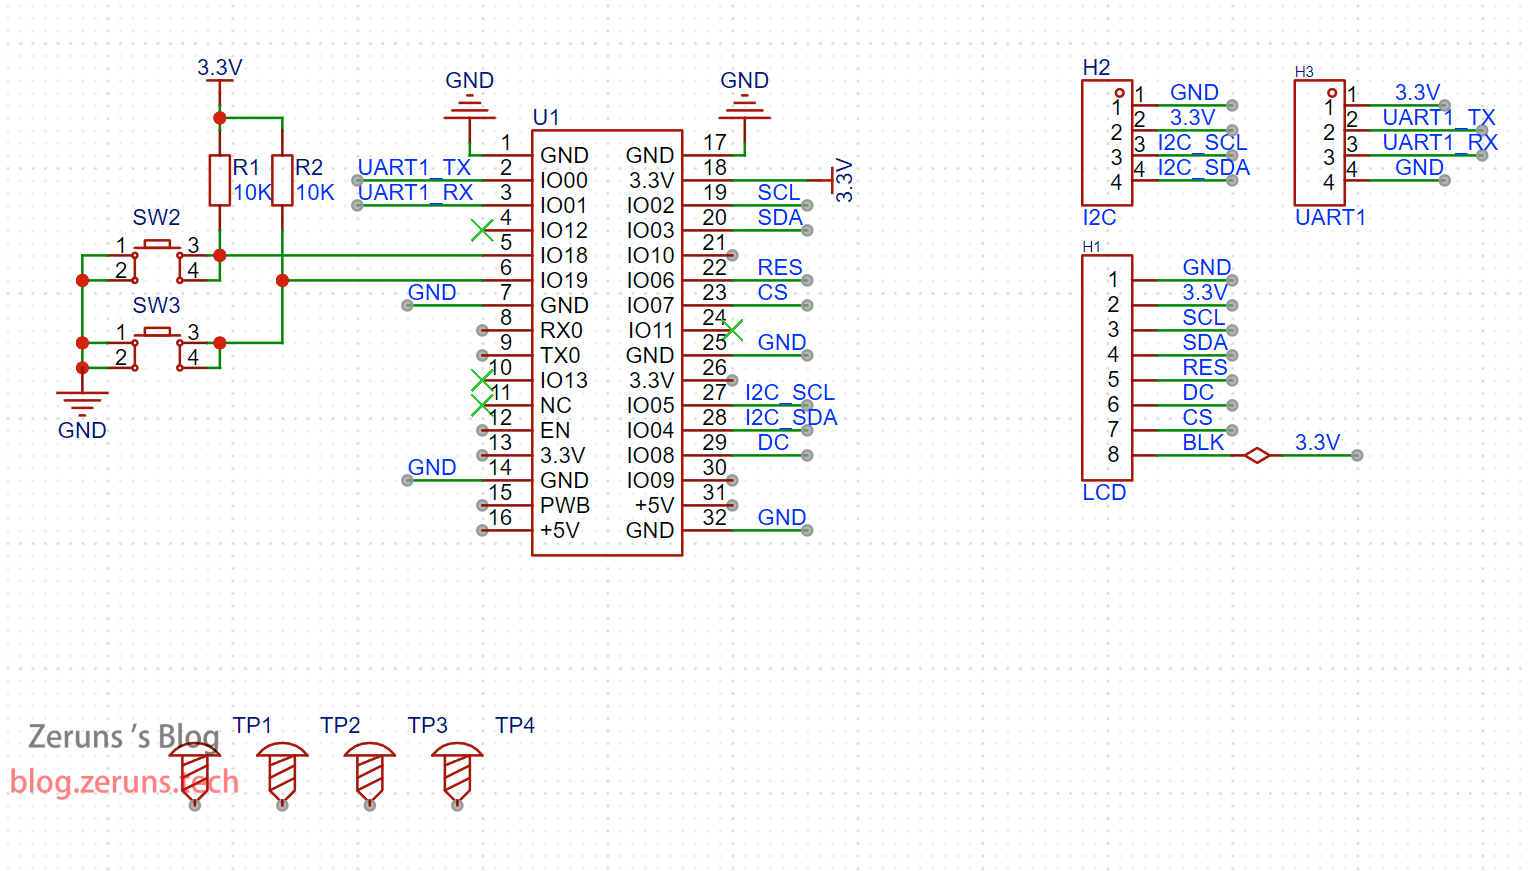Click the diamond marker on the BLK line

(1257, 456)
